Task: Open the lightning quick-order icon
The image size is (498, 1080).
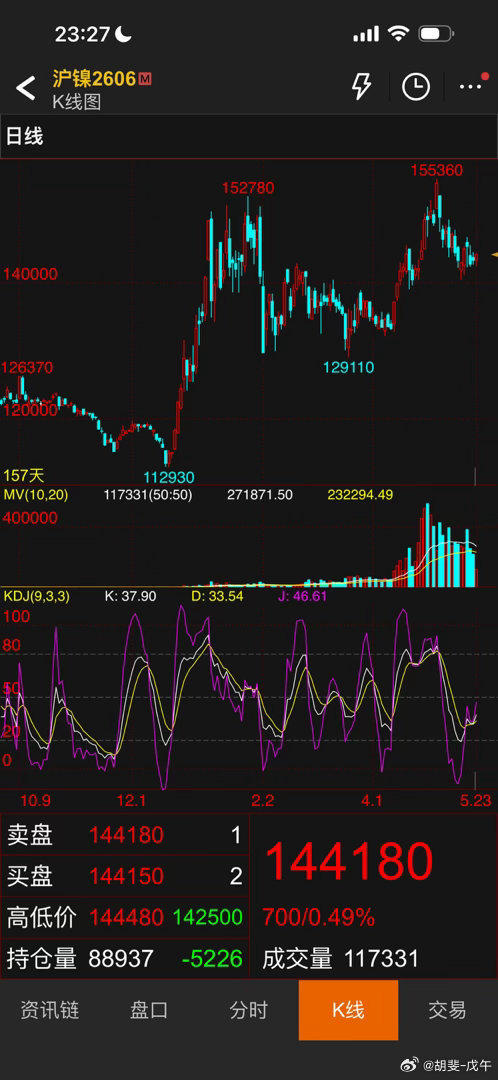Action: 362,87
